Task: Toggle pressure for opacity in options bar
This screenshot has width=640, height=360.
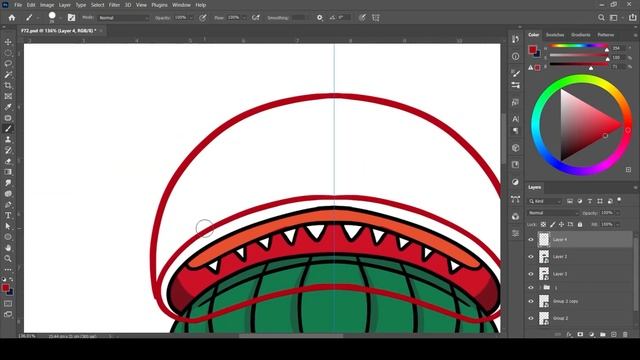Action: tap(203, 18)
